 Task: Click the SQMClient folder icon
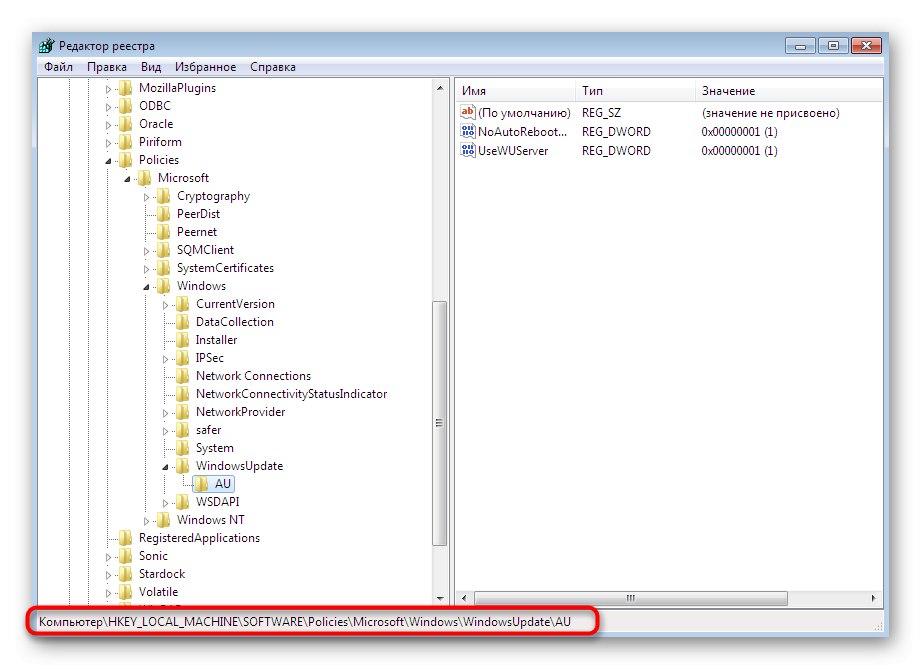[x=163, y=250]
